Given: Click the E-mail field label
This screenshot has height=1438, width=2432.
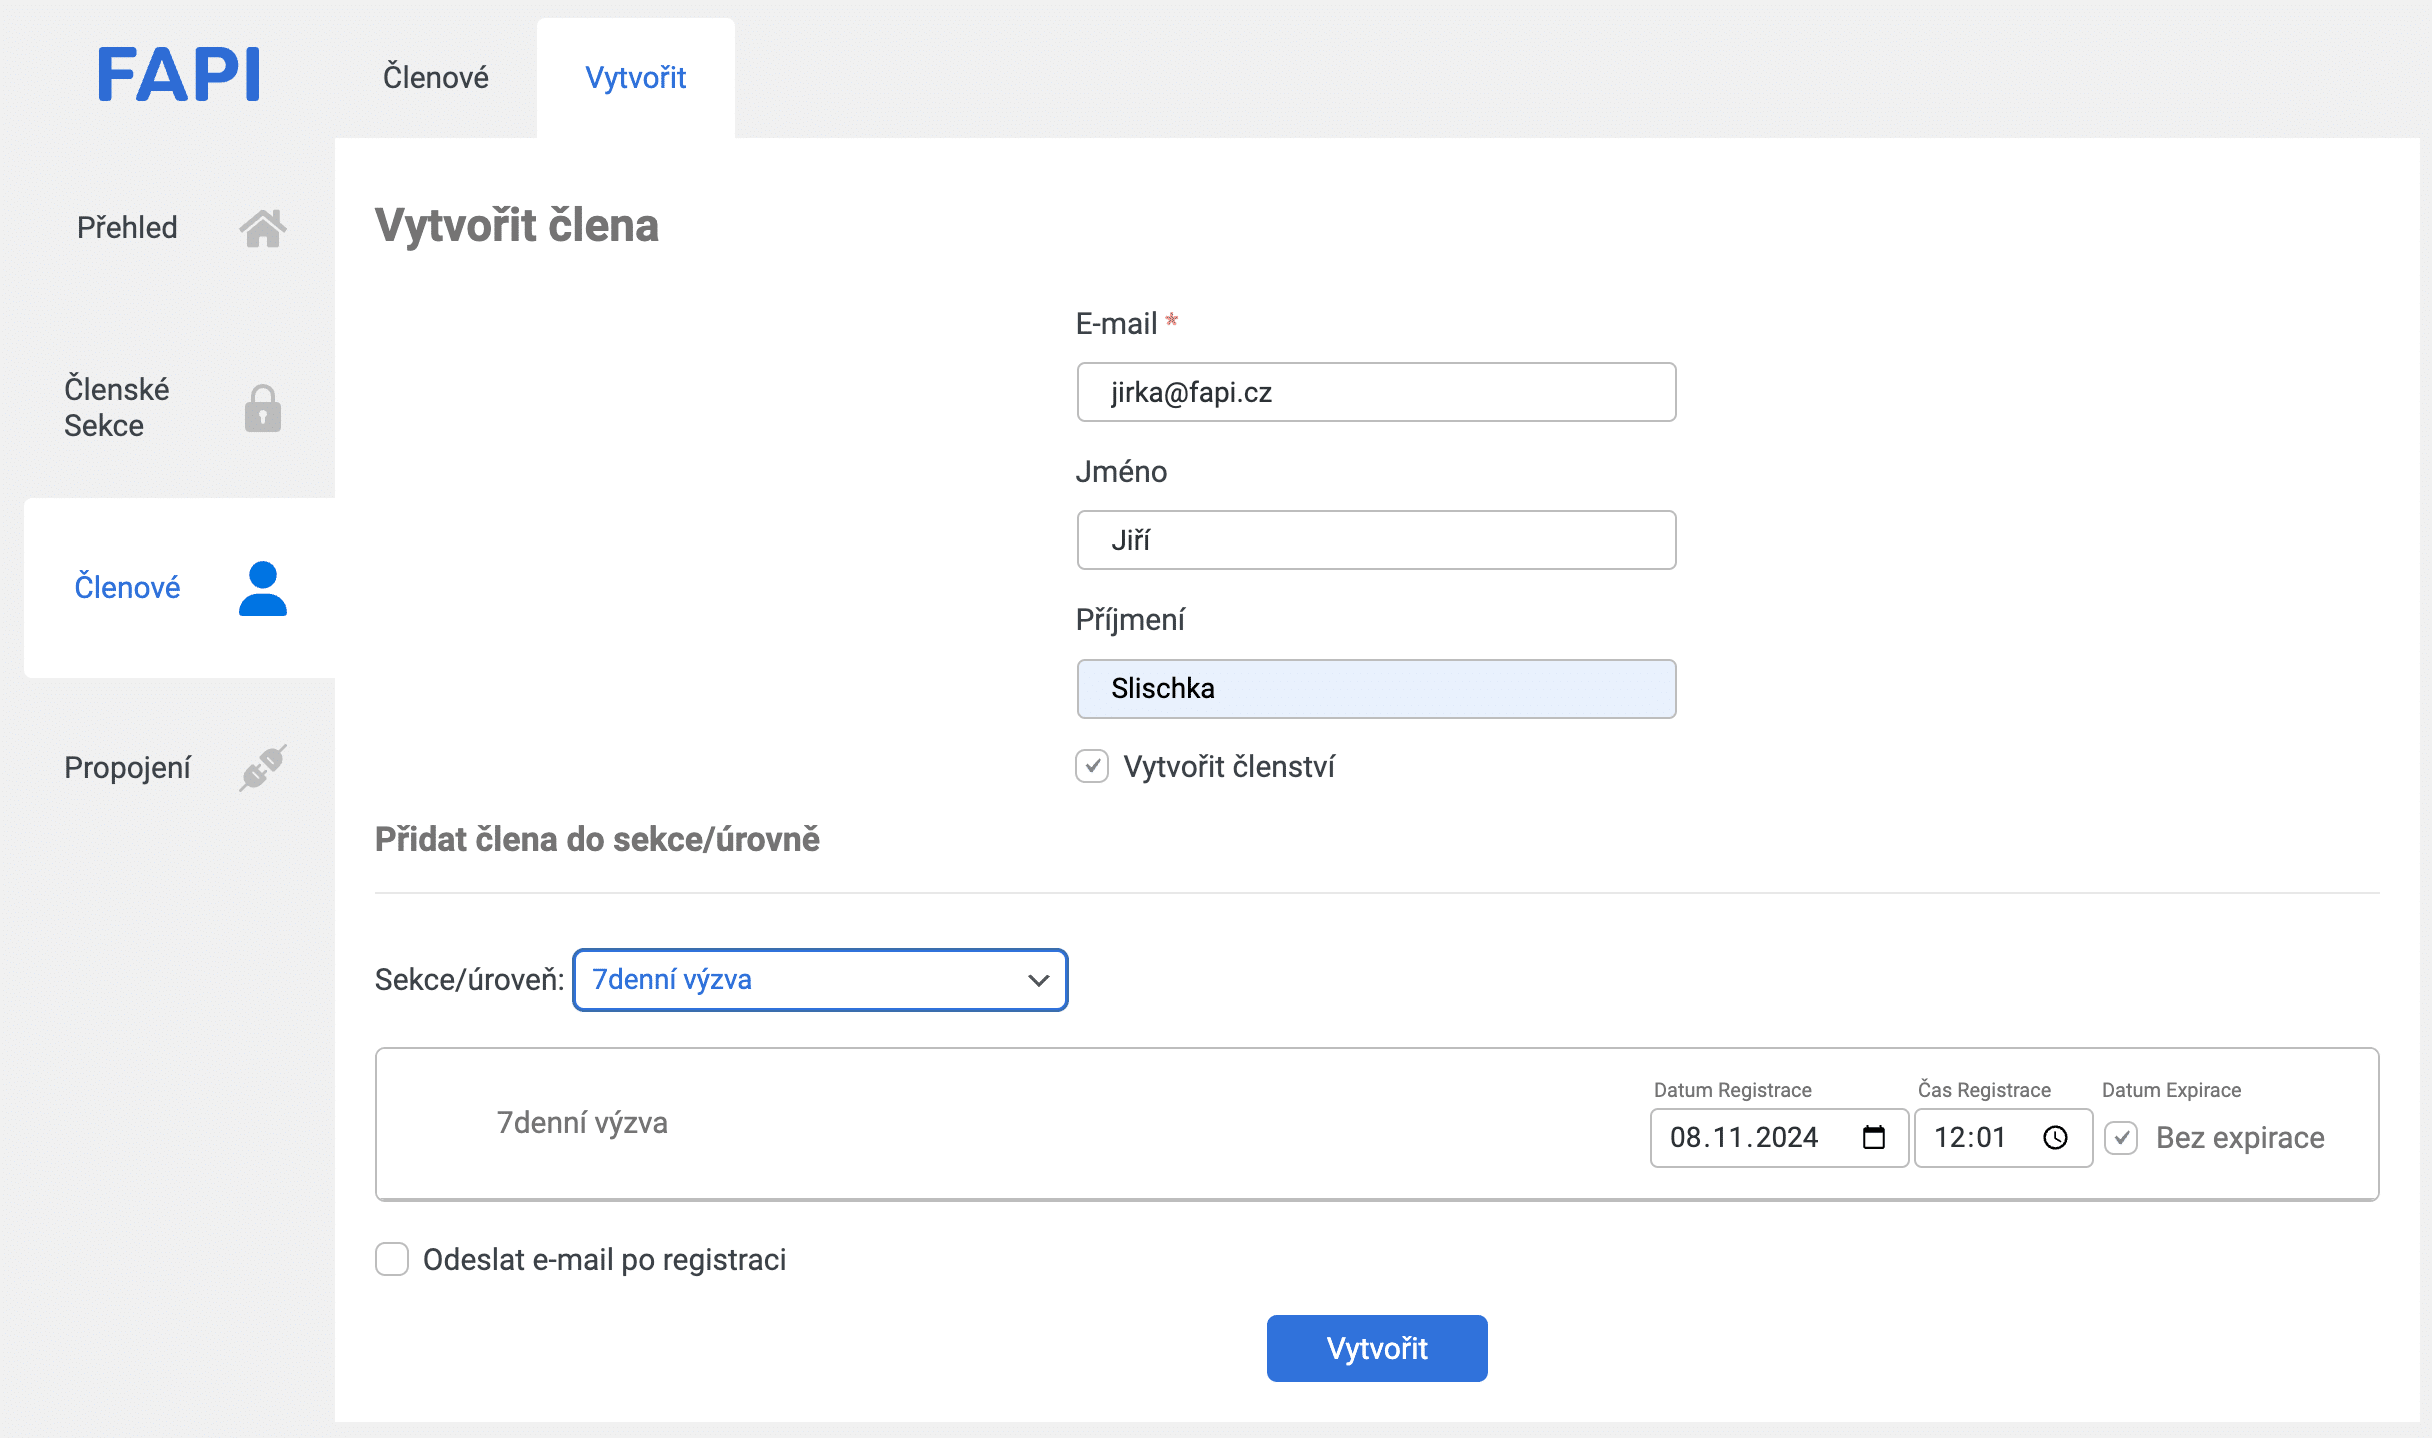Looking at the screenshot, I should pyautogui.click(x=1116, y=324).
